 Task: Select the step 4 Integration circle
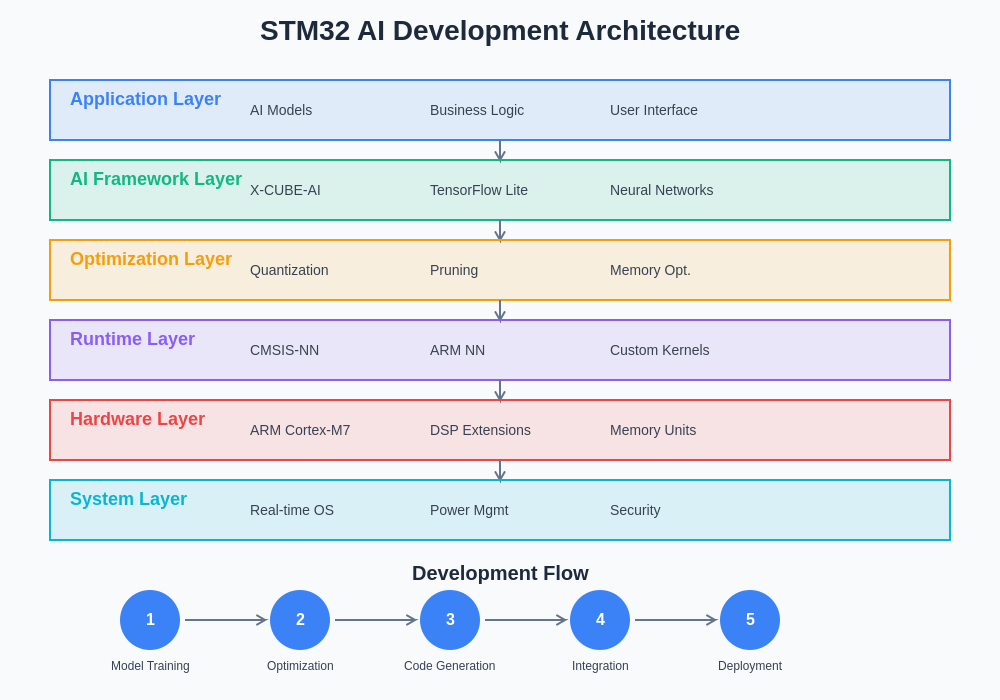[x=600, y=620]
